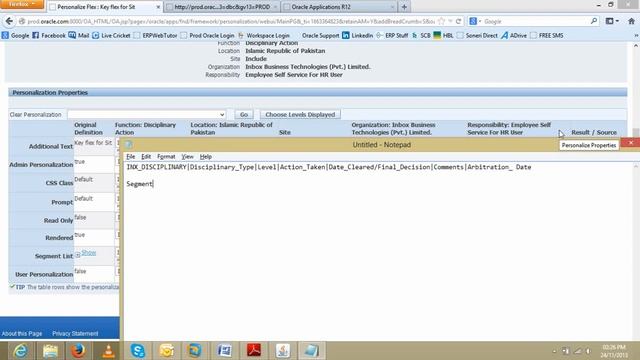Click the Go button
The width and height of the screenshot is (640, 360).
[244, 115]
